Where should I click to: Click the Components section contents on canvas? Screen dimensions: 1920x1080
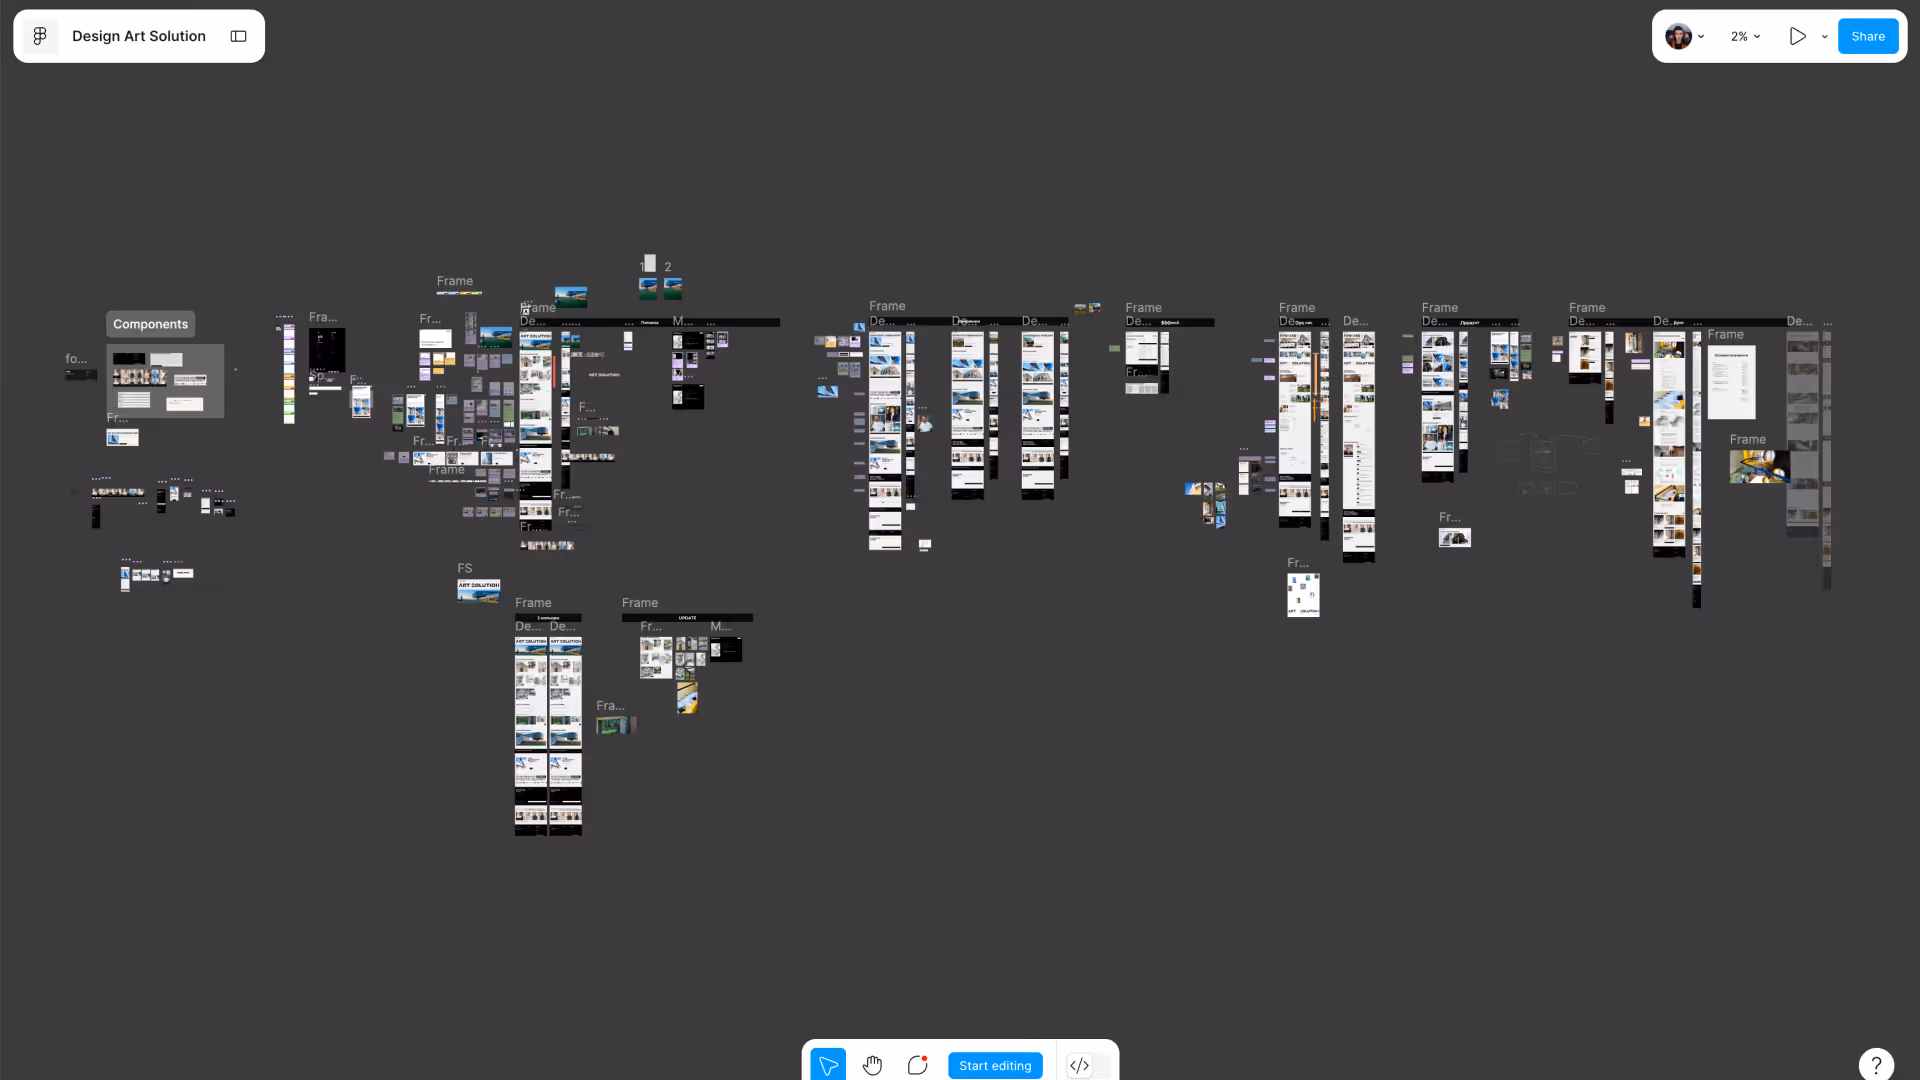click(165, 381)
